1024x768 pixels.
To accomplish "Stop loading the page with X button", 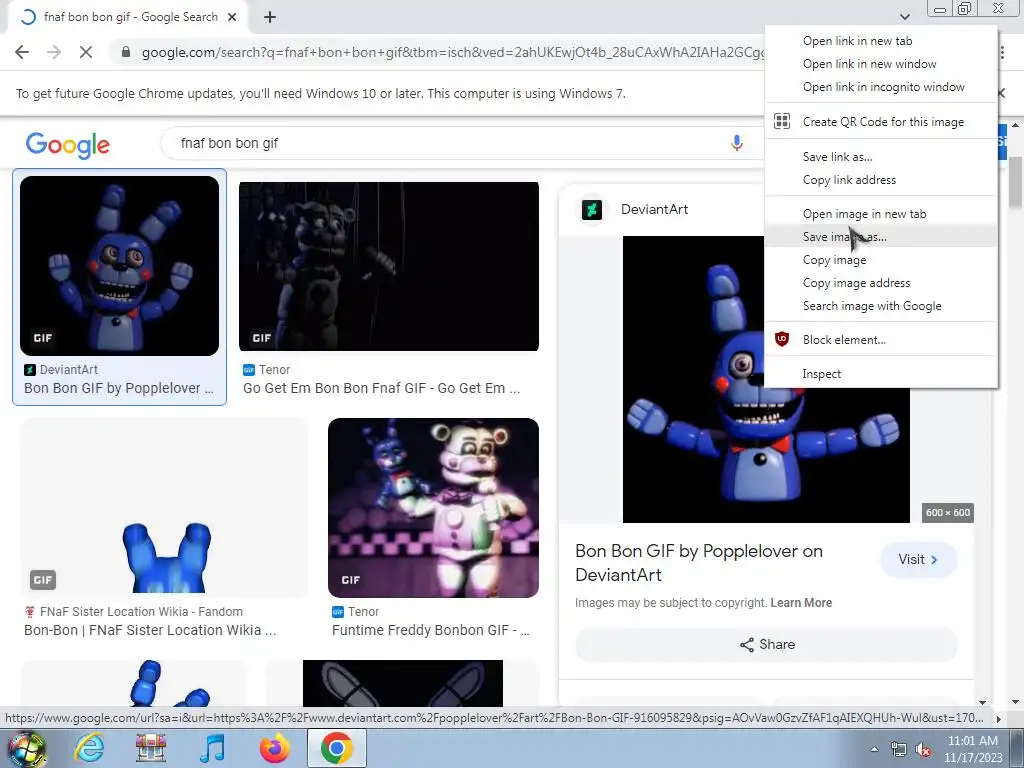I will 86,52.
